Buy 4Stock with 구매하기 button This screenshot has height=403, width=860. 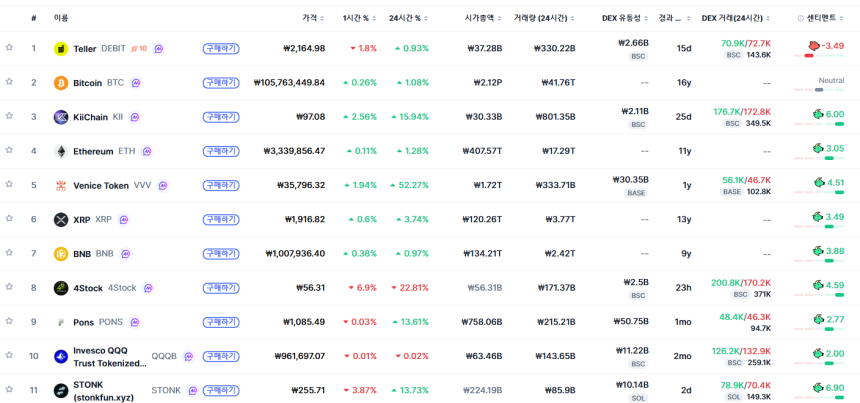(x=221, y=288)
